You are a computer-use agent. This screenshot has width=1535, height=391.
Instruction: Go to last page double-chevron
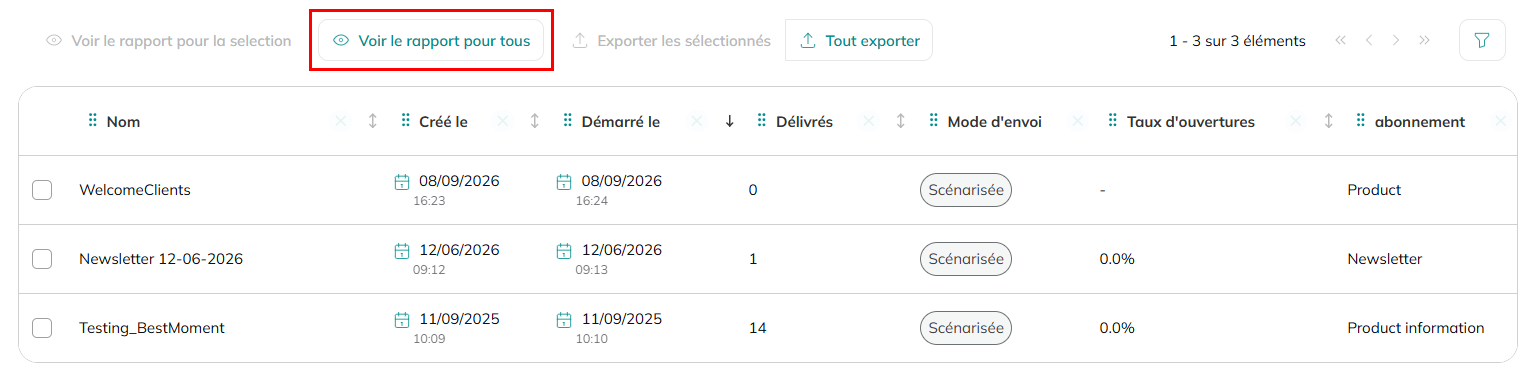tap(1424, 41)
